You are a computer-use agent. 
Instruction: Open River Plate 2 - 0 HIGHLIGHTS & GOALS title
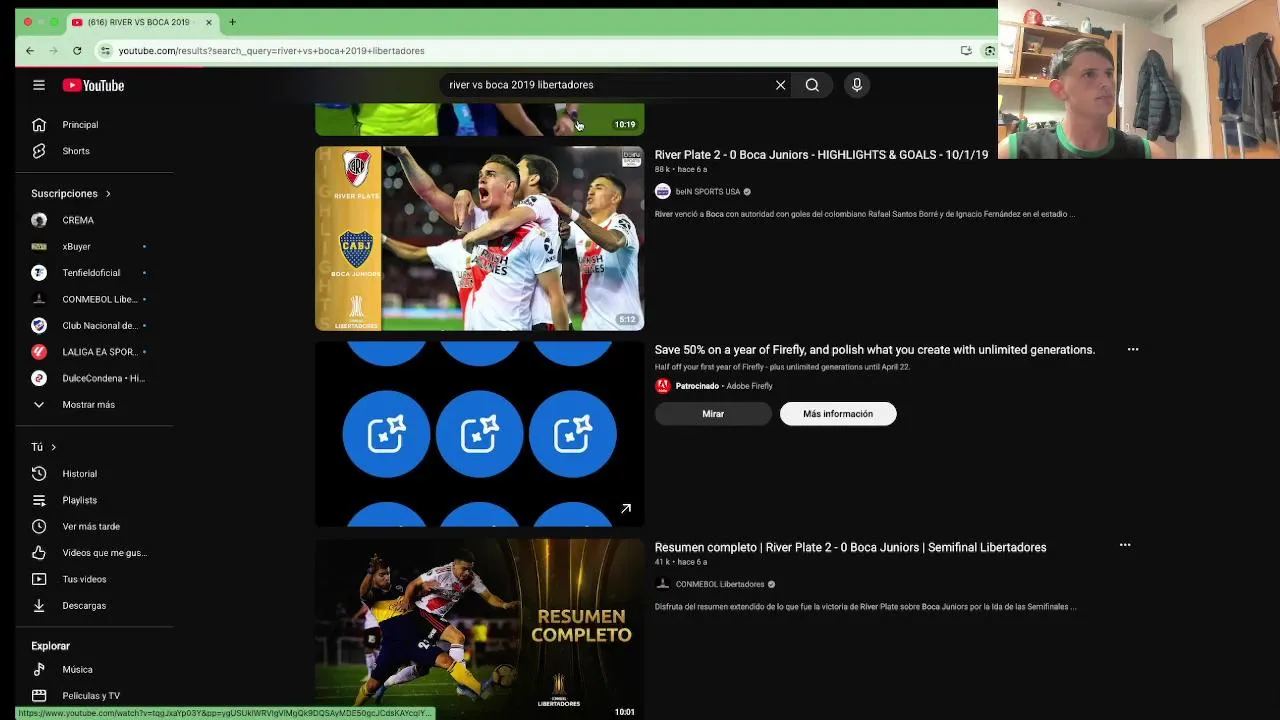click(821, 155)
